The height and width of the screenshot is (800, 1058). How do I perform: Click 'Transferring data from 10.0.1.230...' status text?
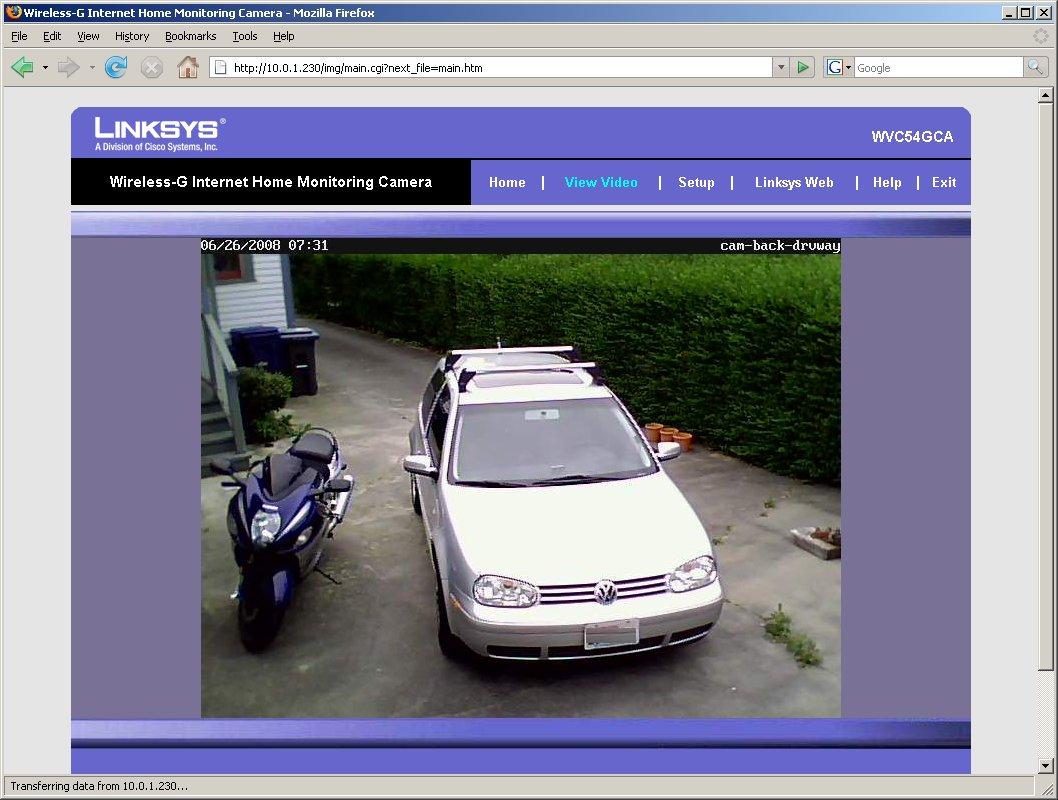coord(99,786)
